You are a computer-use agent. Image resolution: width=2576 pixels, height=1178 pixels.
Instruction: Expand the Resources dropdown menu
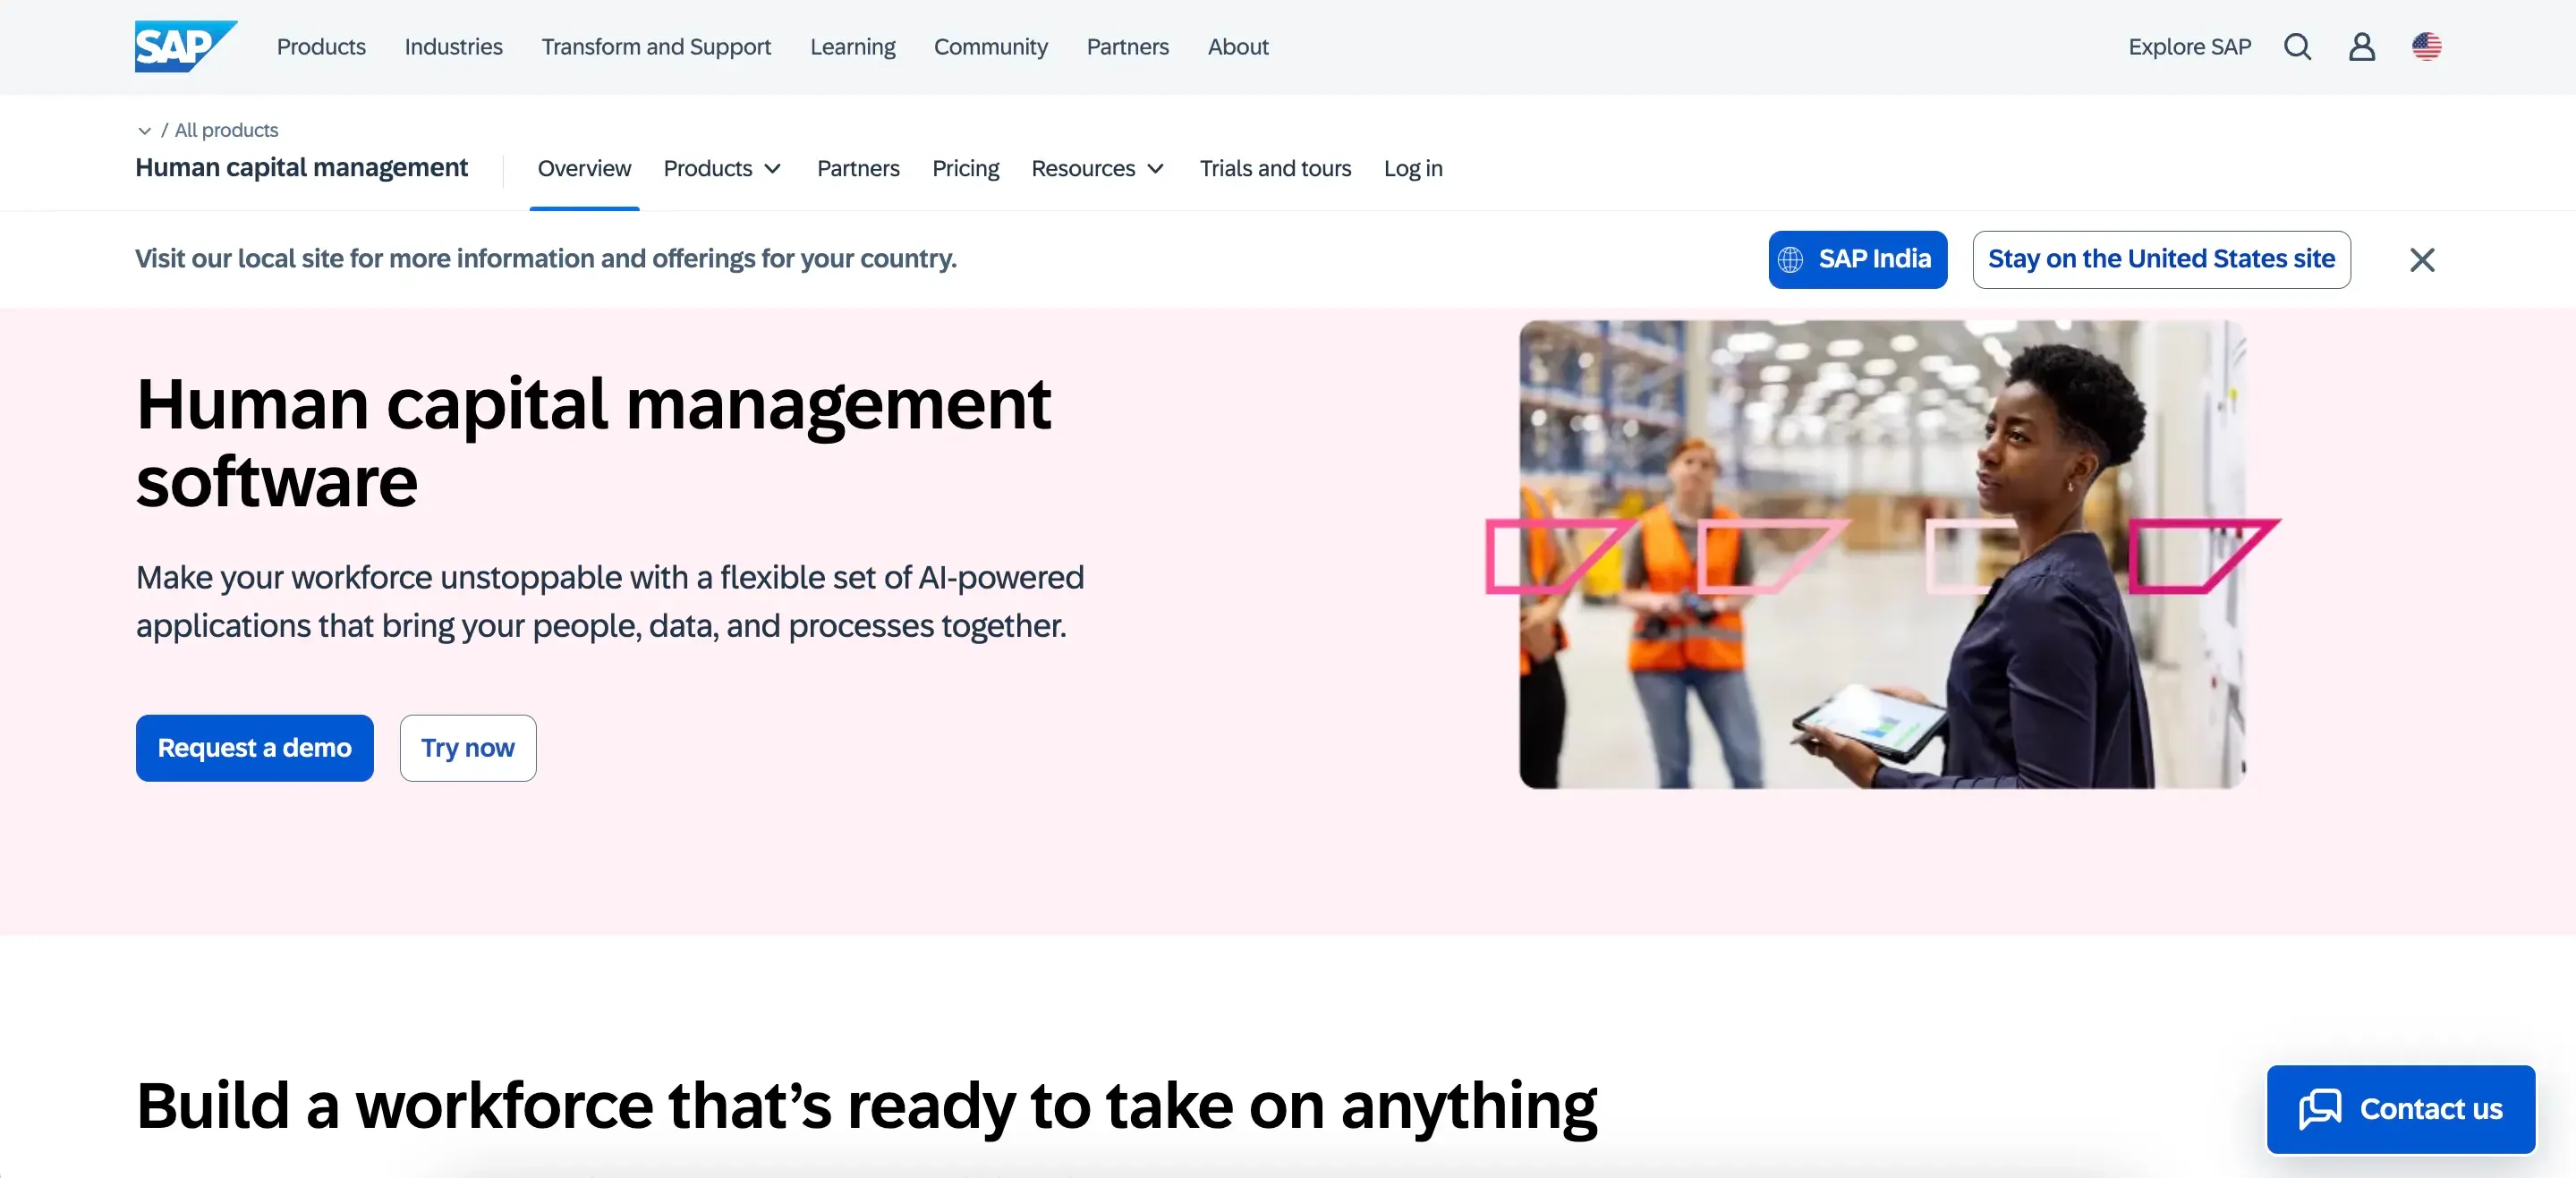click(1098, 169)
